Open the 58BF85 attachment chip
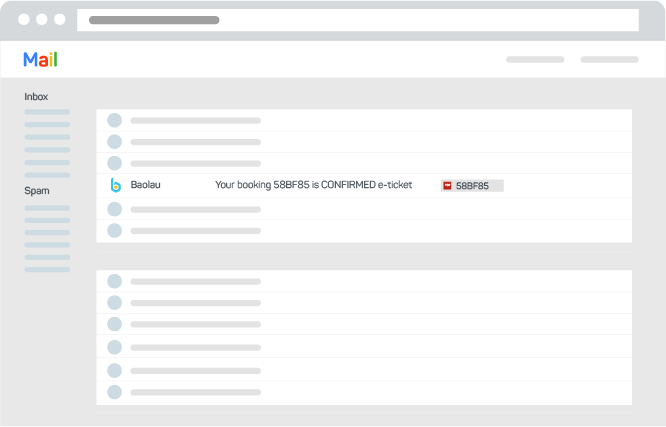 472,186
